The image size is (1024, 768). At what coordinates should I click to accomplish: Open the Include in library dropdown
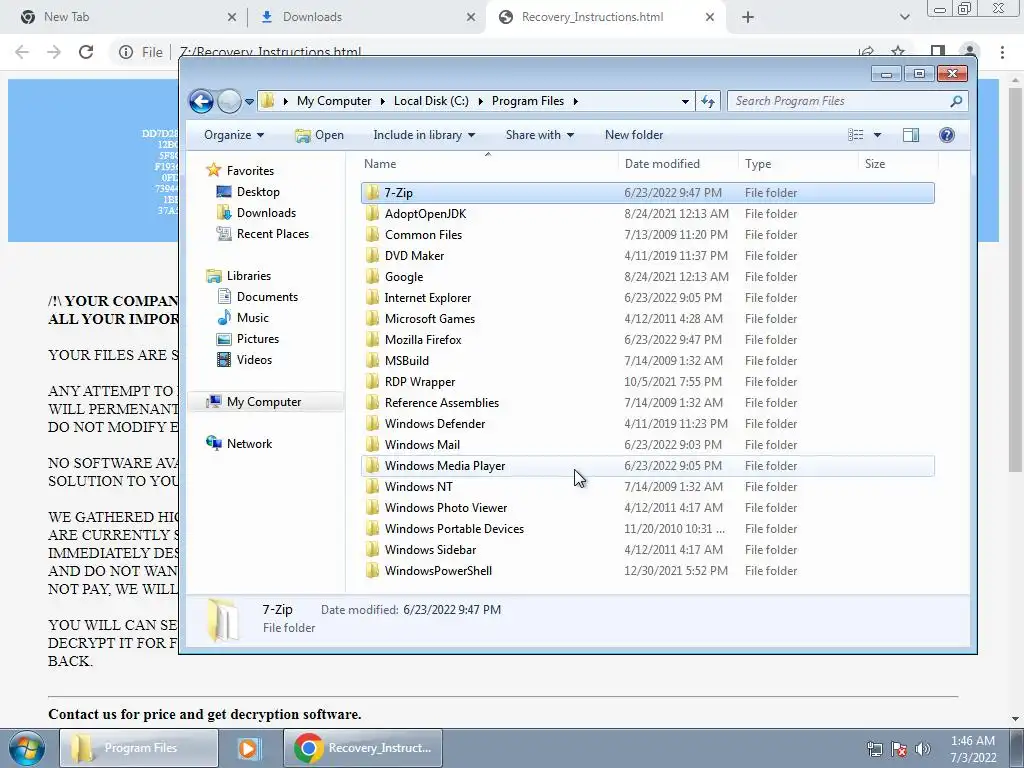(424, 135)
